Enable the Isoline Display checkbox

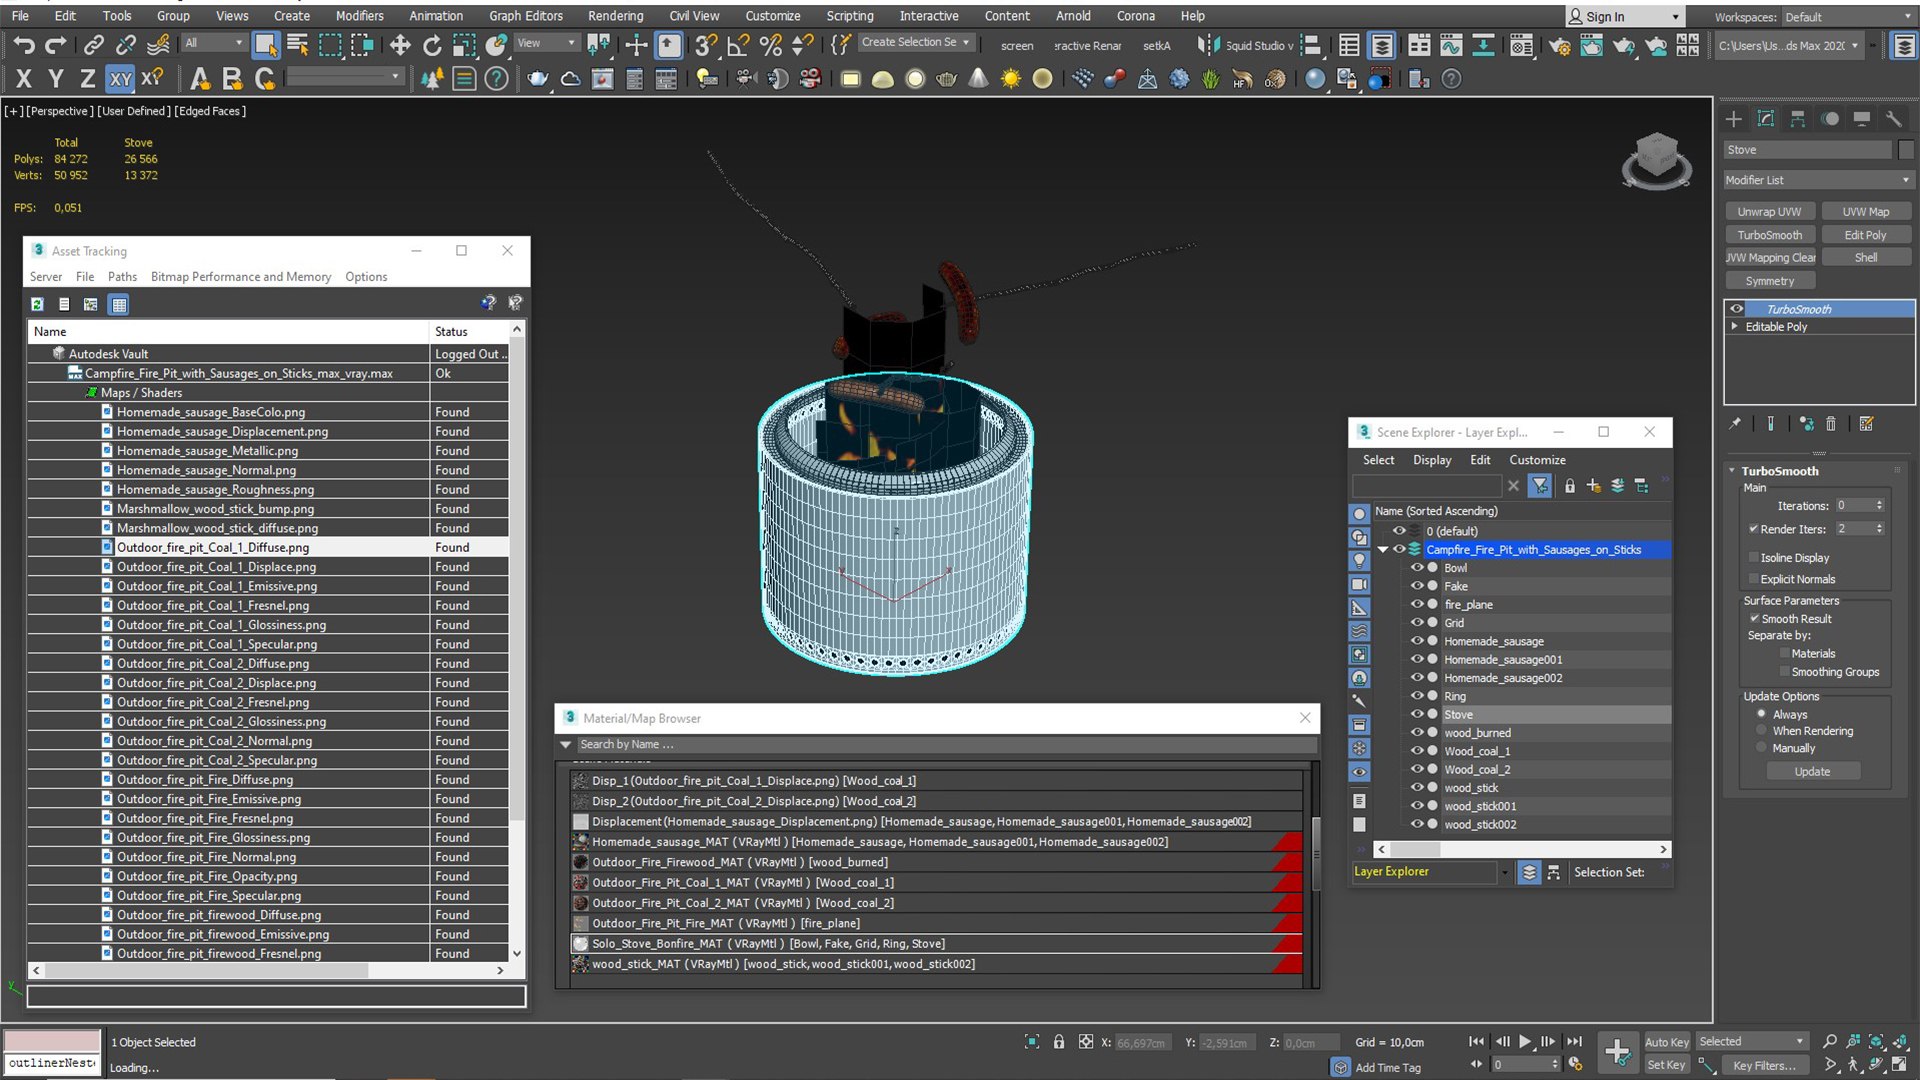pos(1753,557)
